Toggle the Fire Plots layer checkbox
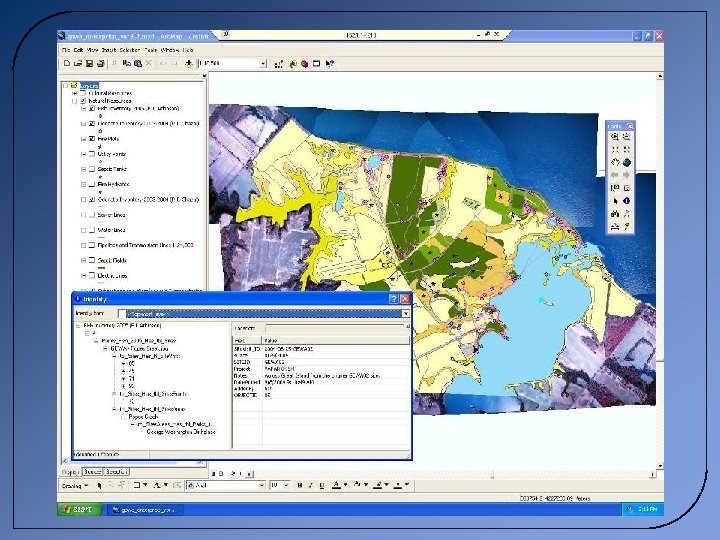 [92, 139]
